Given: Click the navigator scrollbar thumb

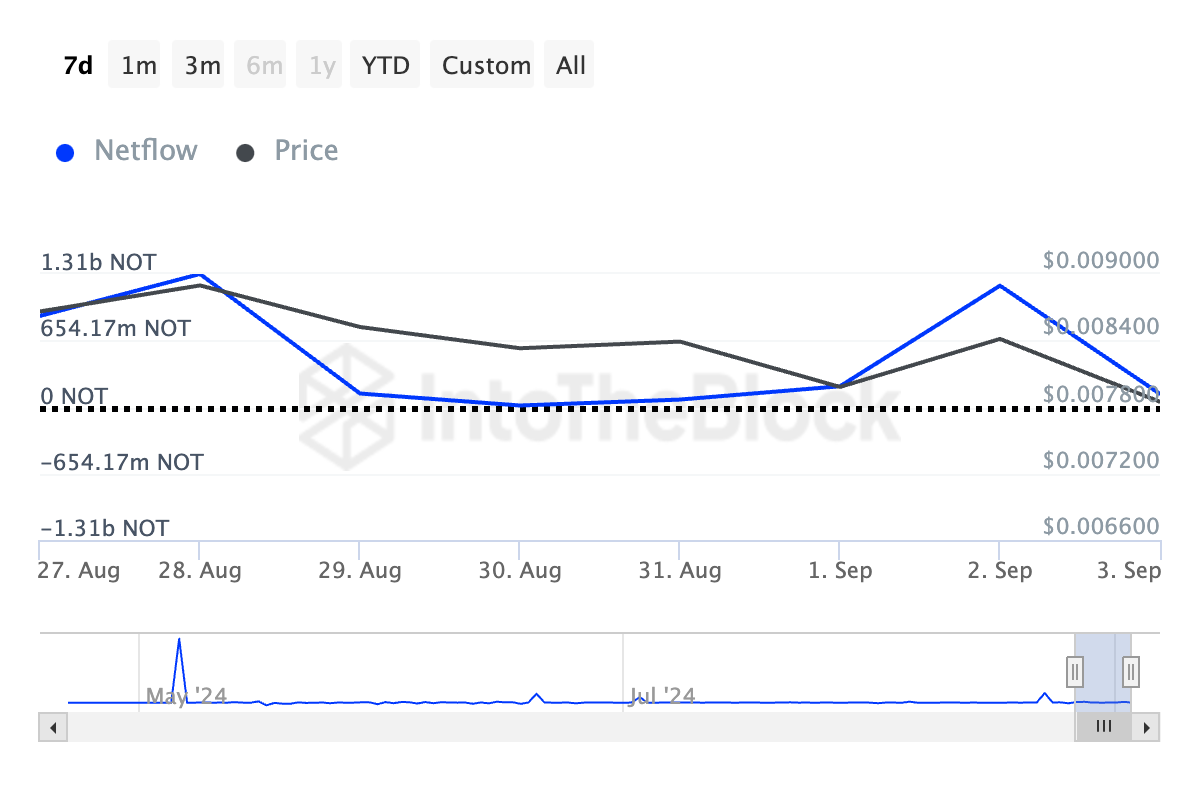Looking at the screenshot, I should [1104, 727].
